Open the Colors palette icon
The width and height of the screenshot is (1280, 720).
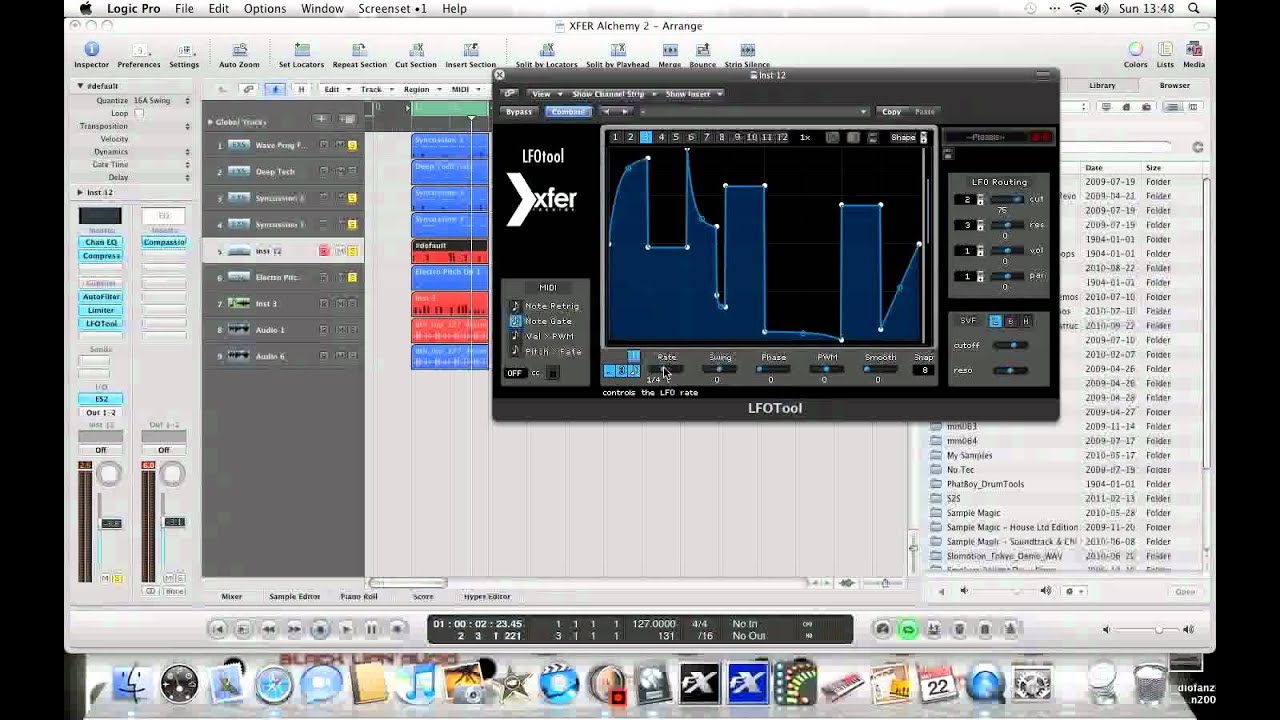pos(1136,49)
